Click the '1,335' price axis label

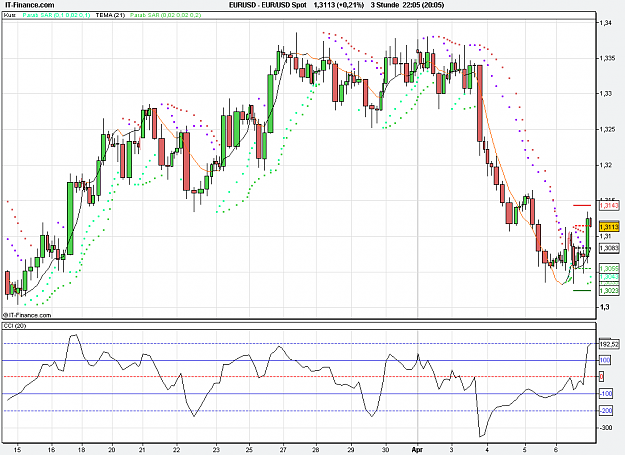click(x=607, y=58)
